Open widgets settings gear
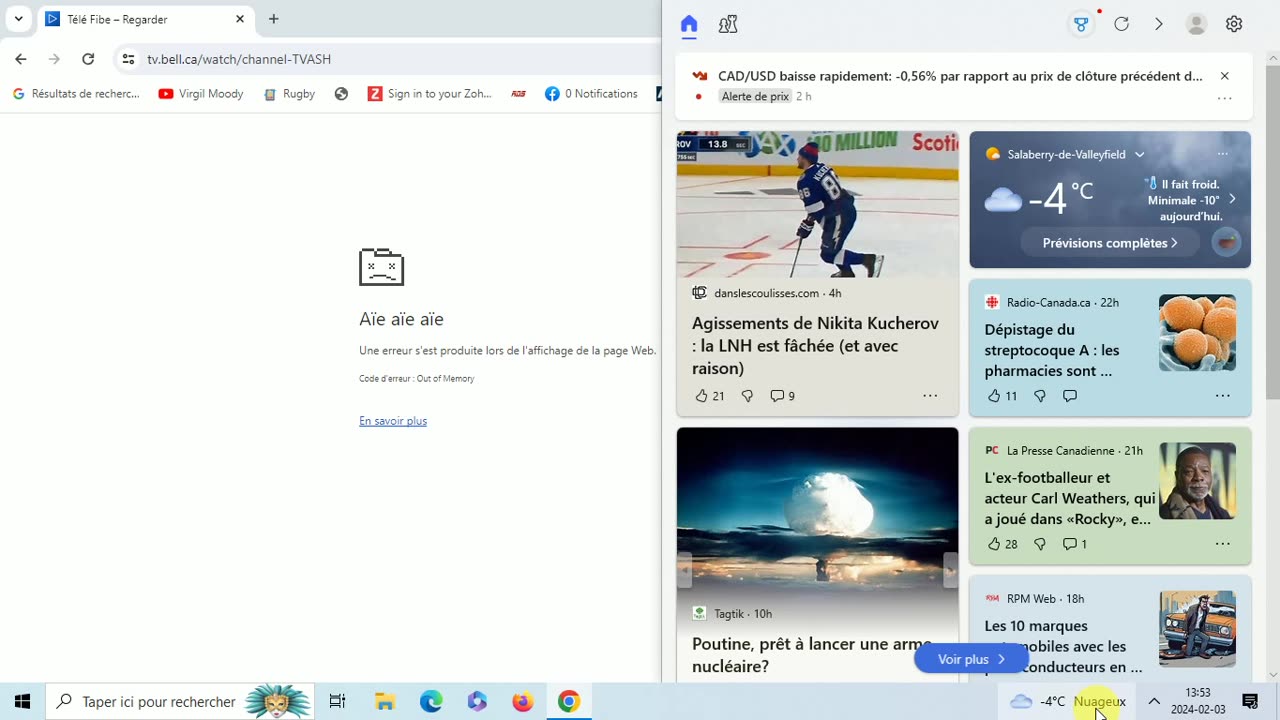This screenshot has width=1280, height=720. click(1234, 25)
